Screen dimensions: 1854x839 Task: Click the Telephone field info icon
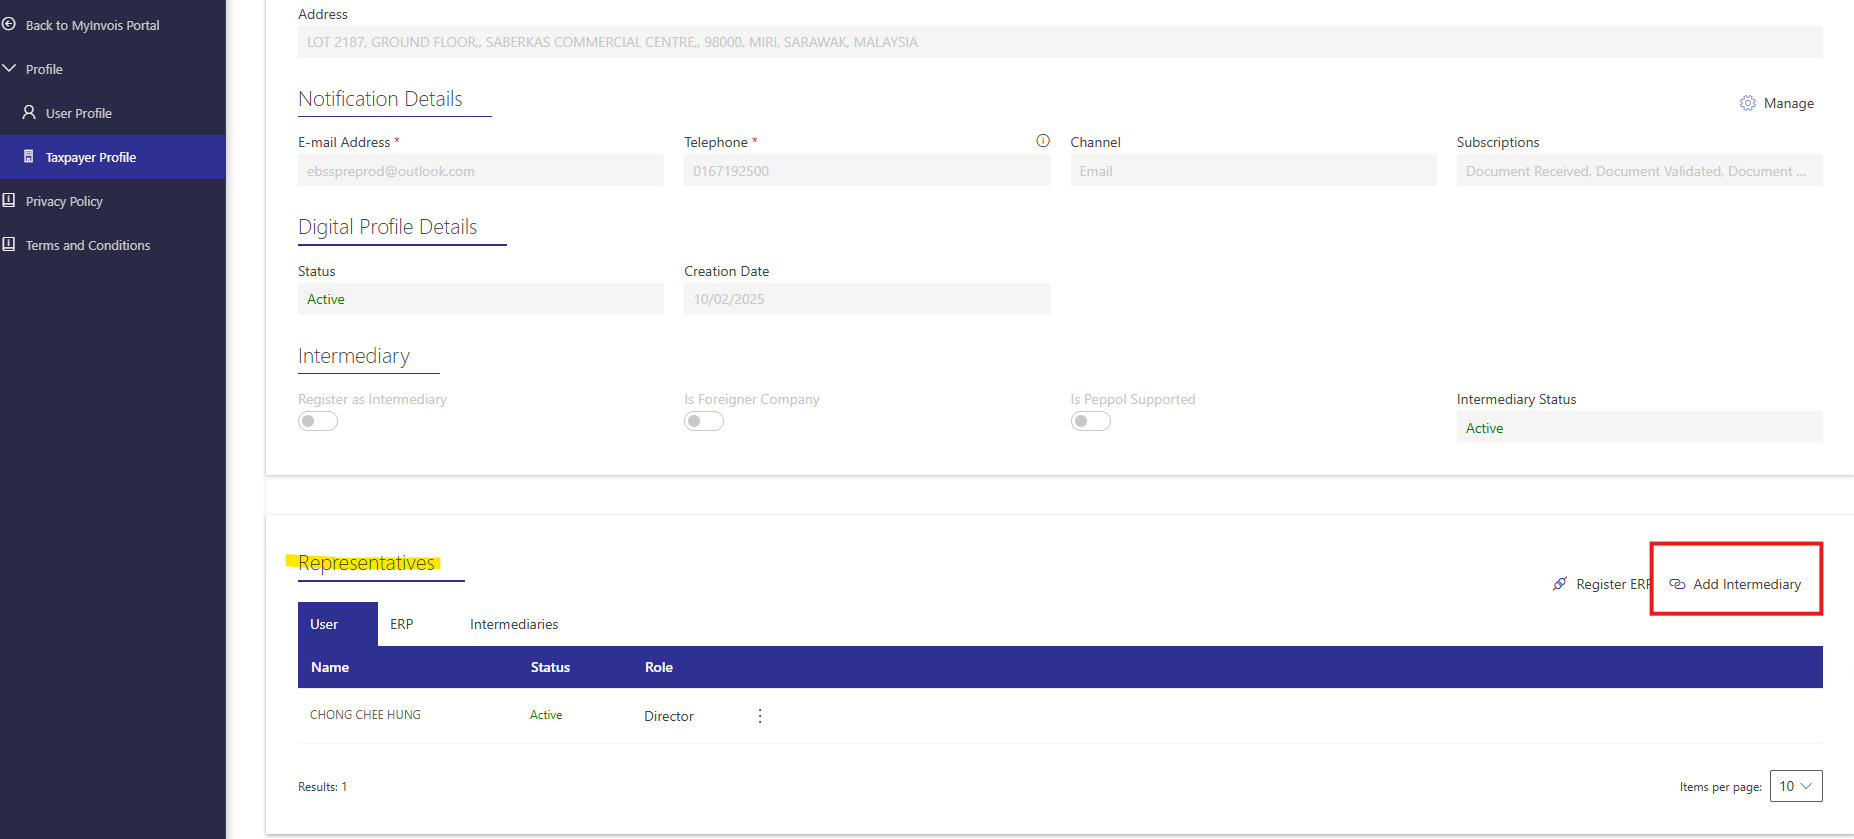tap(1042, 141)
